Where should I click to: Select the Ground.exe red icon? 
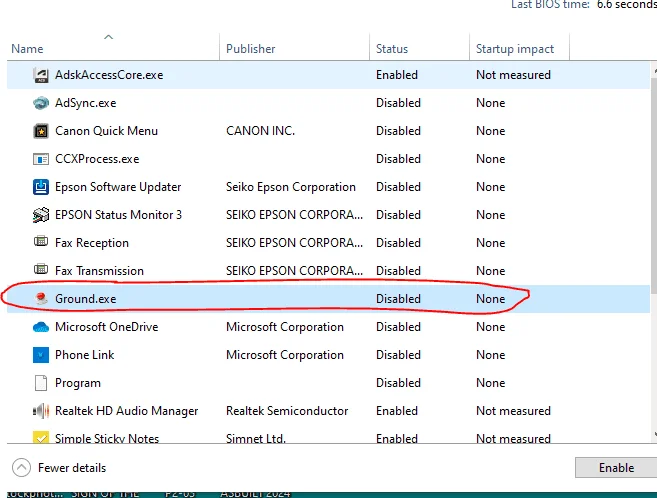[41, 299]
